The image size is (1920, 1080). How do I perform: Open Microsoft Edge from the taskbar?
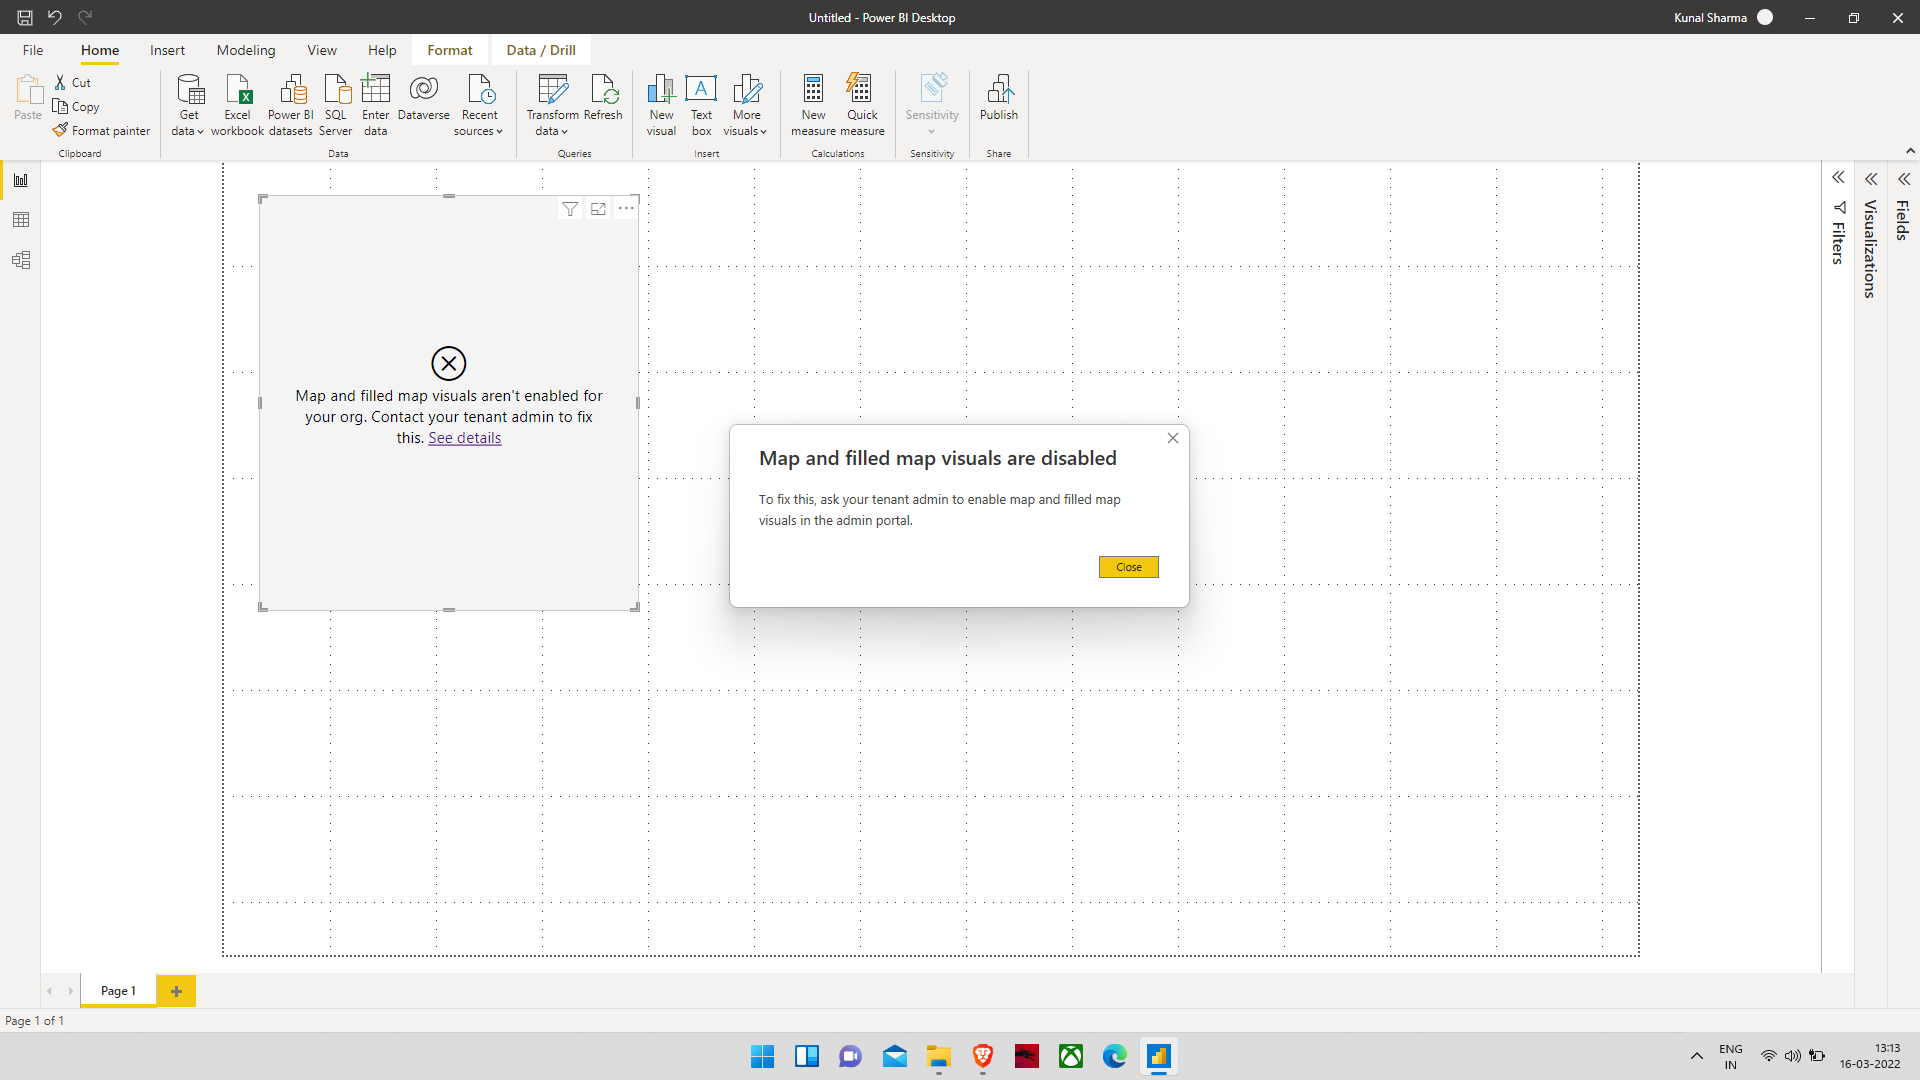[x=1115, y=1056]
